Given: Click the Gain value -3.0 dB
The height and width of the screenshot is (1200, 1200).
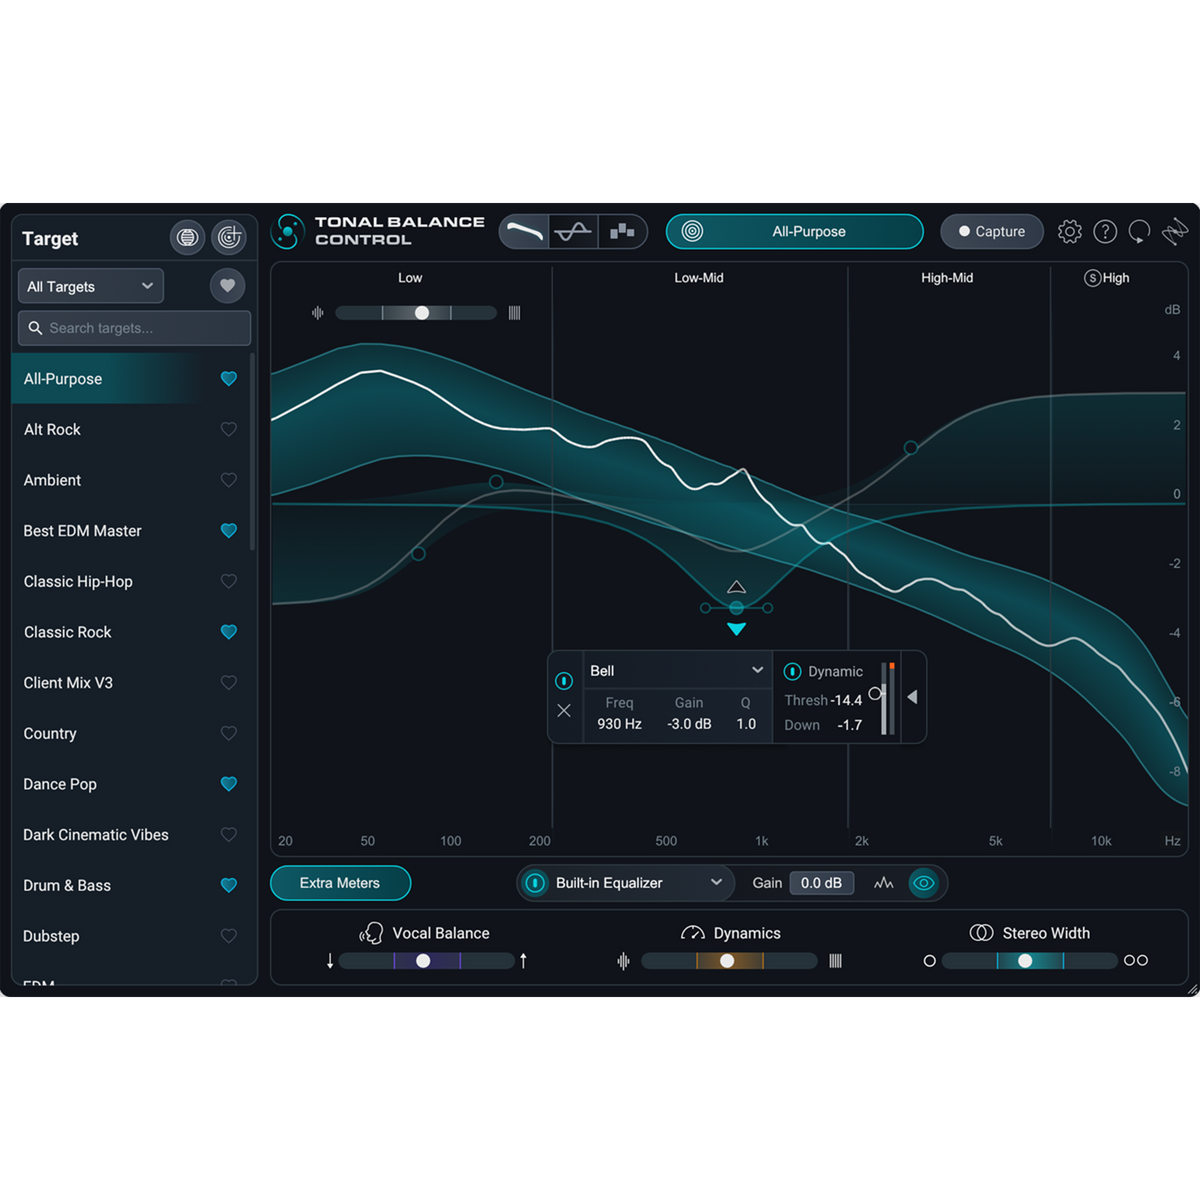Looking at the screenshot, I should pyautogui.click(x=690, y=724).
